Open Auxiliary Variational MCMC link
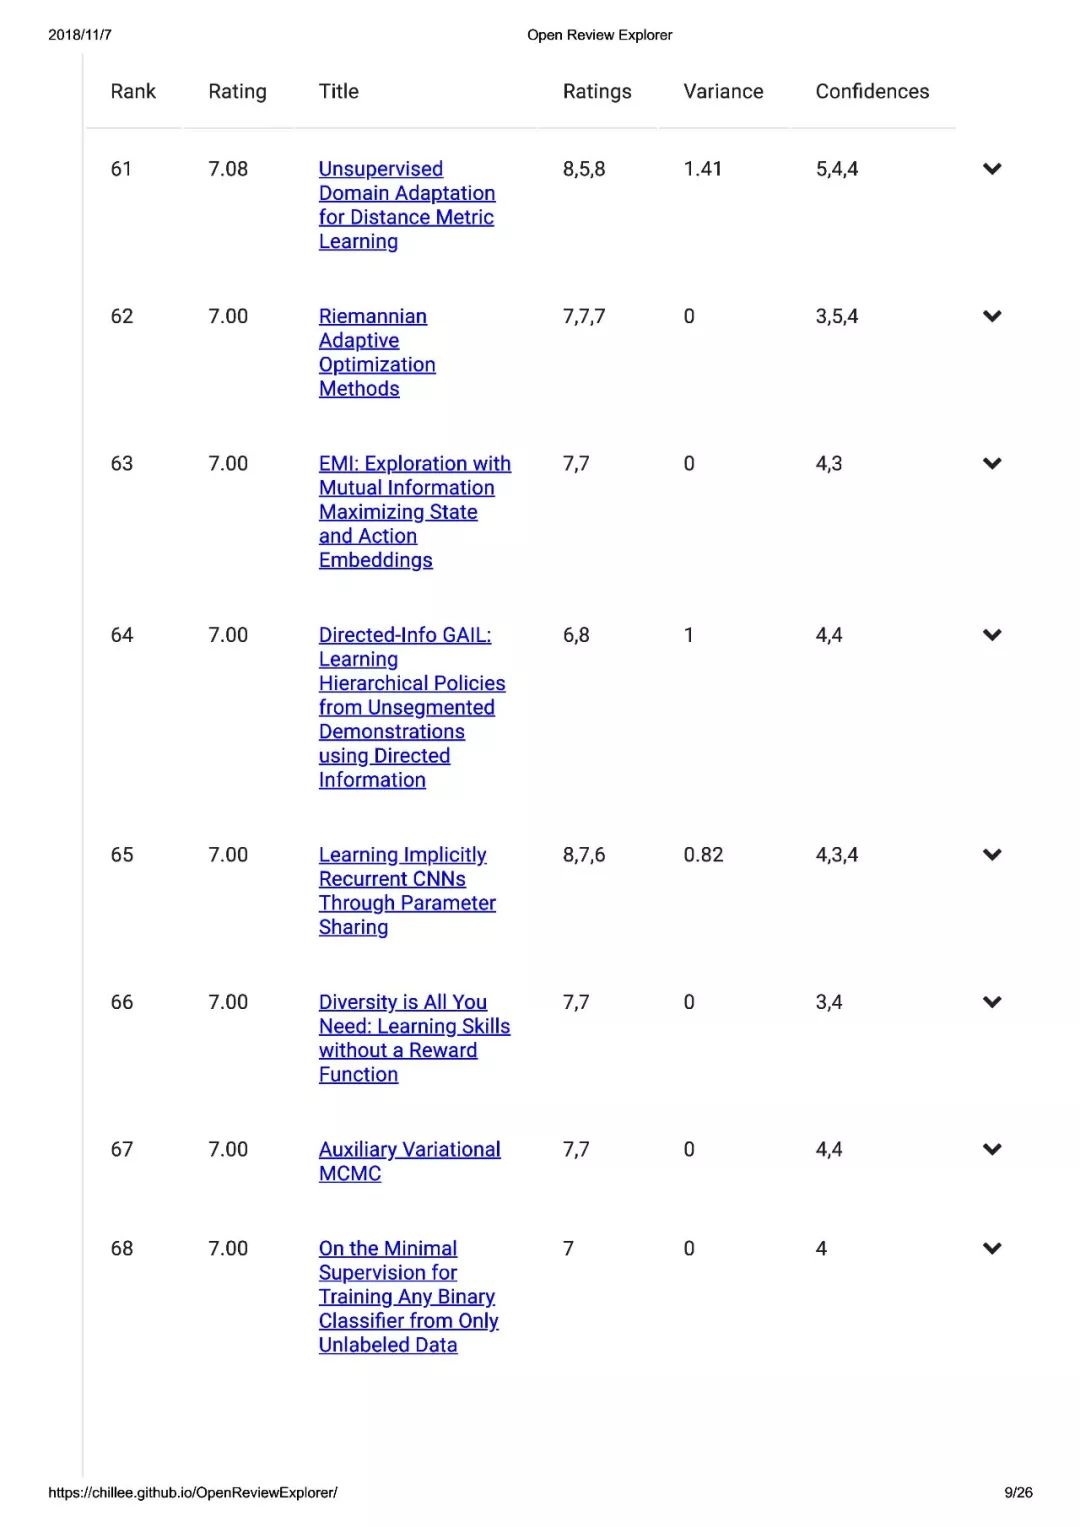Image resolution: width=1080 pixels, height=1527 pixels. [410, 1161]
